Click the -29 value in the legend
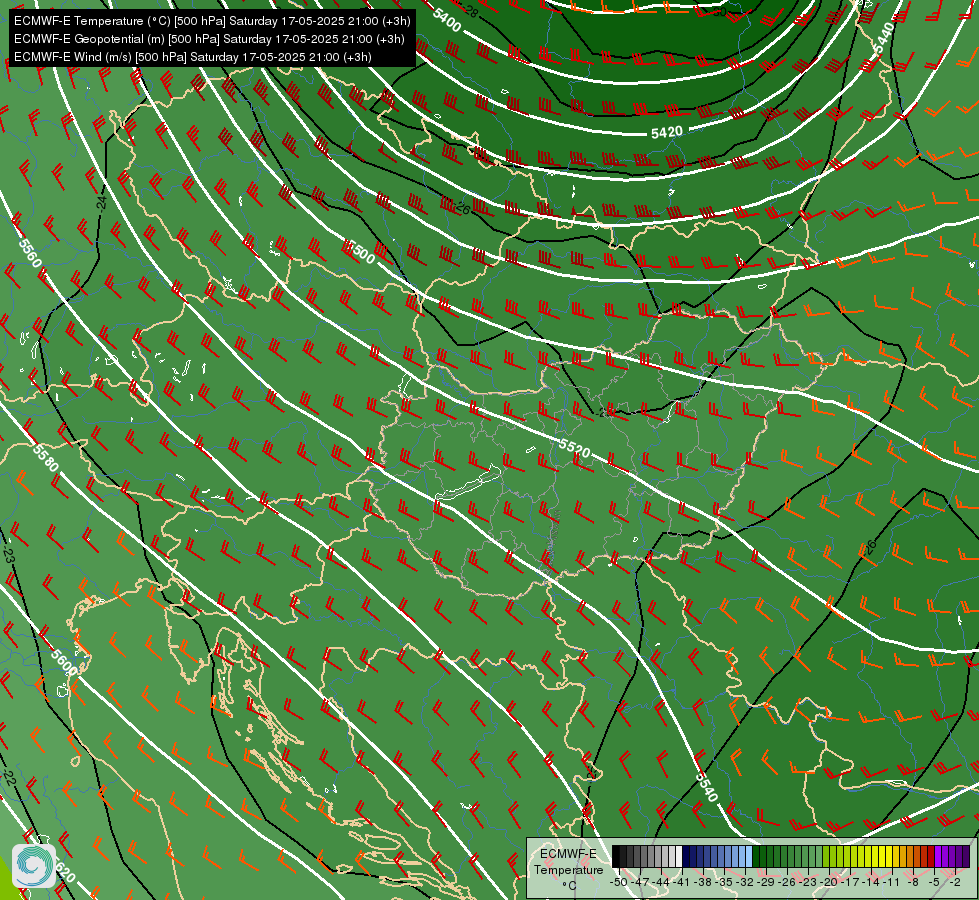Viewport: 979px width, 900px height. tap(765, 882)
